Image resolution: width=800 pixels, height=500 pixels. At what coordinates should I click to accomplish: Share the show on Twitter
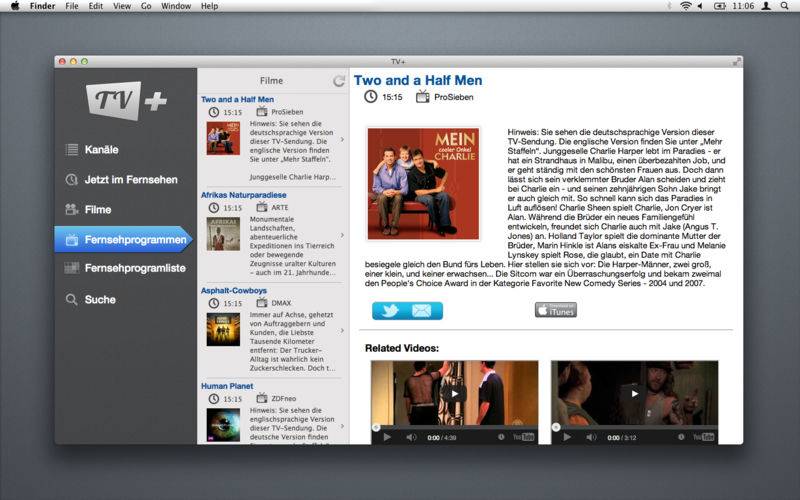[x=390, y=311]
